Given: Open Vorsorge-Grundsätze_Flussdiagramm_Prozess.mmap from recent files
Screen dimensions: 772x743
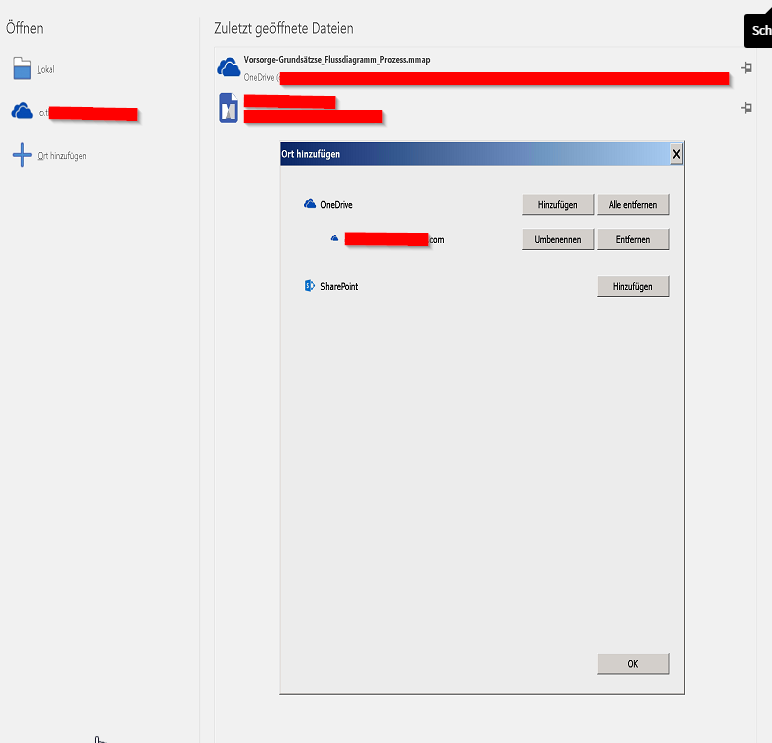Looking at the screenshot, I should pyautogui.click(x=337, y=60).
